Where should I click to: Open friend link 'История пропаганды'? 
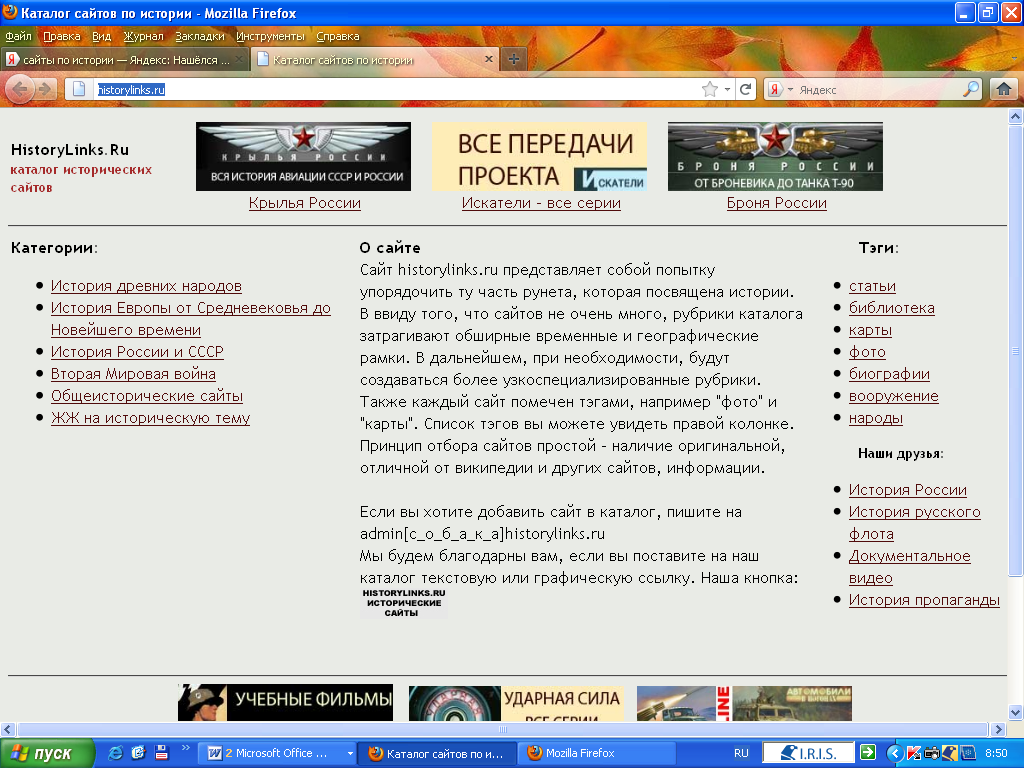[x=924, y=600]
